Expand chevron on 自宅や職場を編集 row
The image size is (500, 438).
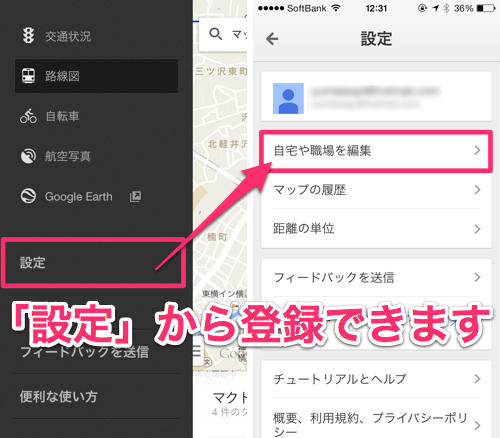[477, 150]
